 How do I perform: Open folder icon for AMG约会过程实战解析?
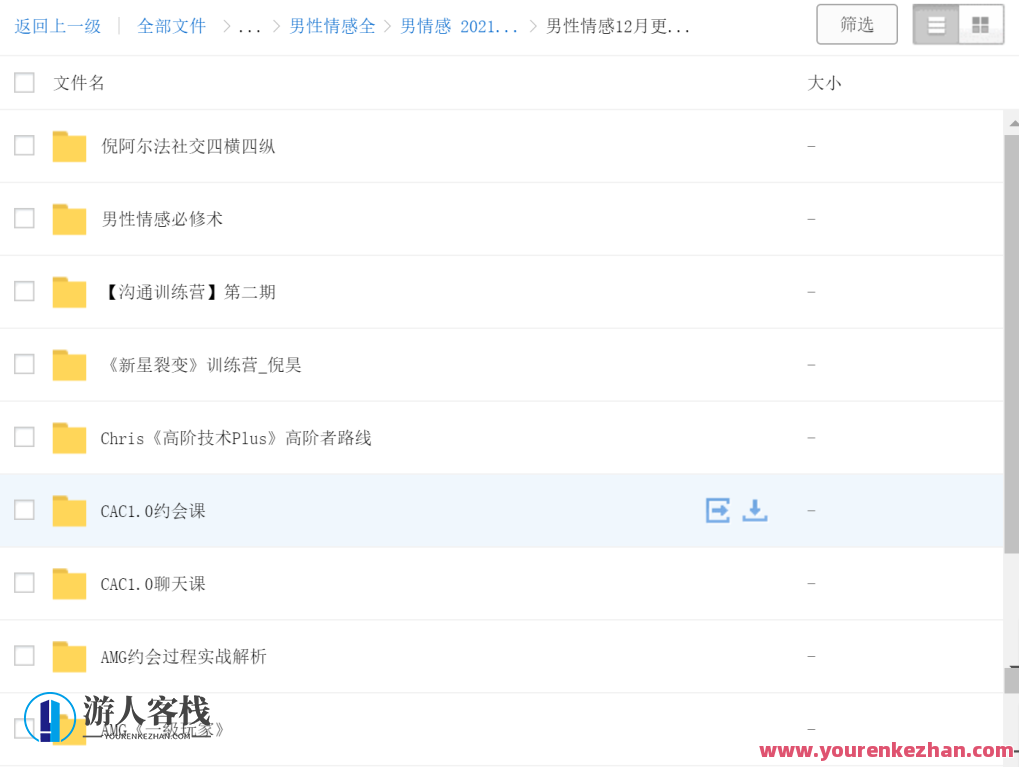pos(70,656)
